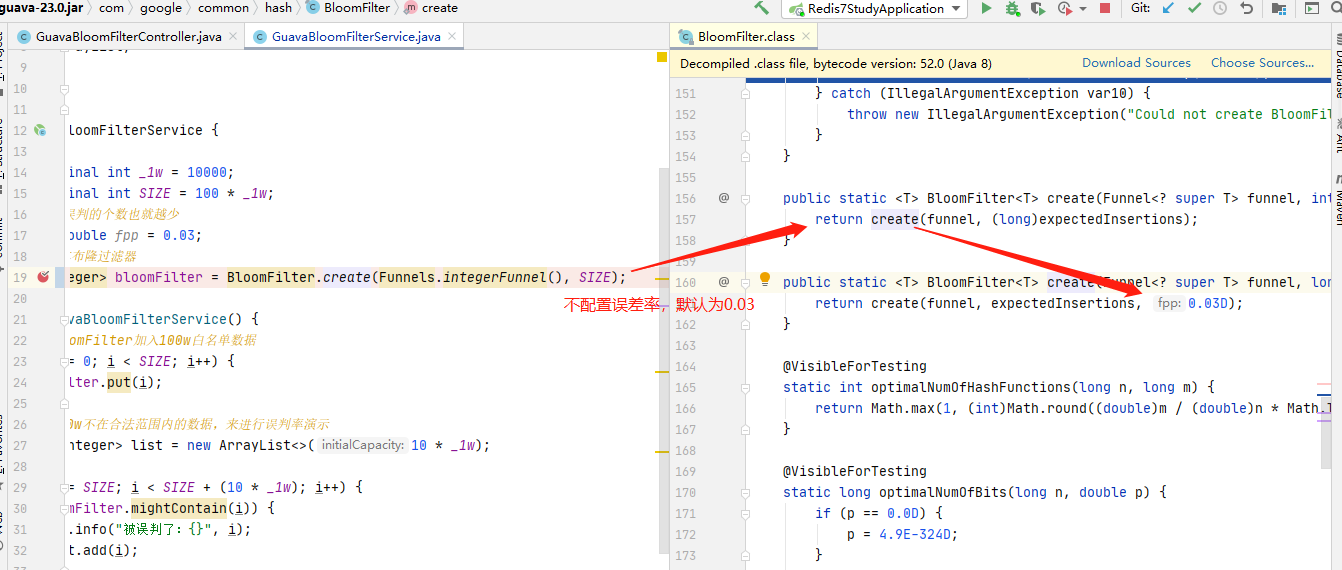Click the Spring bean gutter icon line 12
The image size is (1342, 570).
[40, 130]
